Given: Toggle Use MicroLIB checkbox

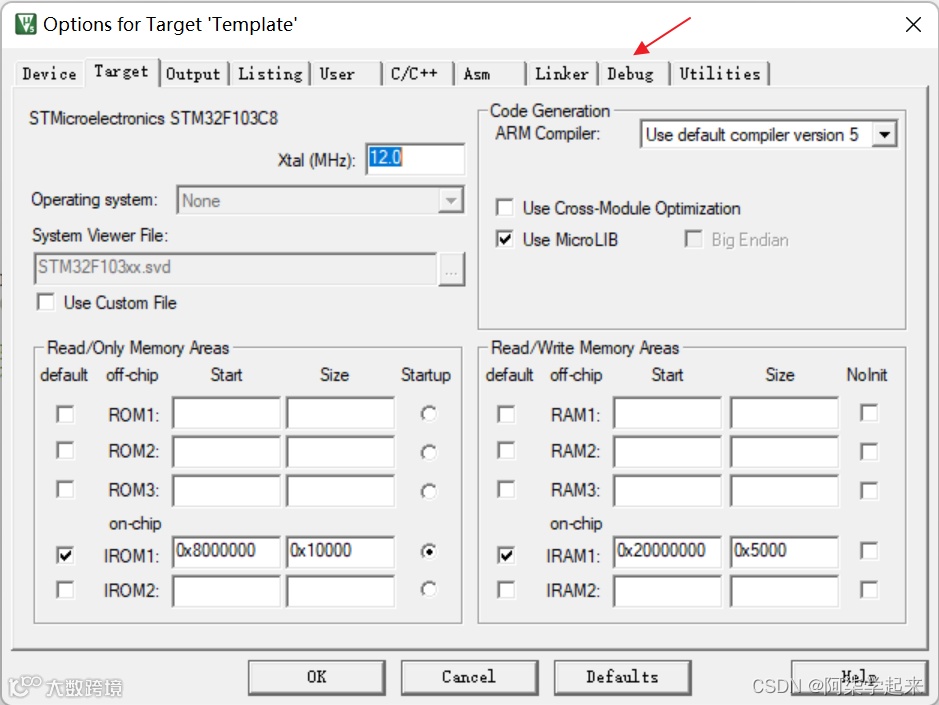Looking at the screenshot, I should [504, 240].
